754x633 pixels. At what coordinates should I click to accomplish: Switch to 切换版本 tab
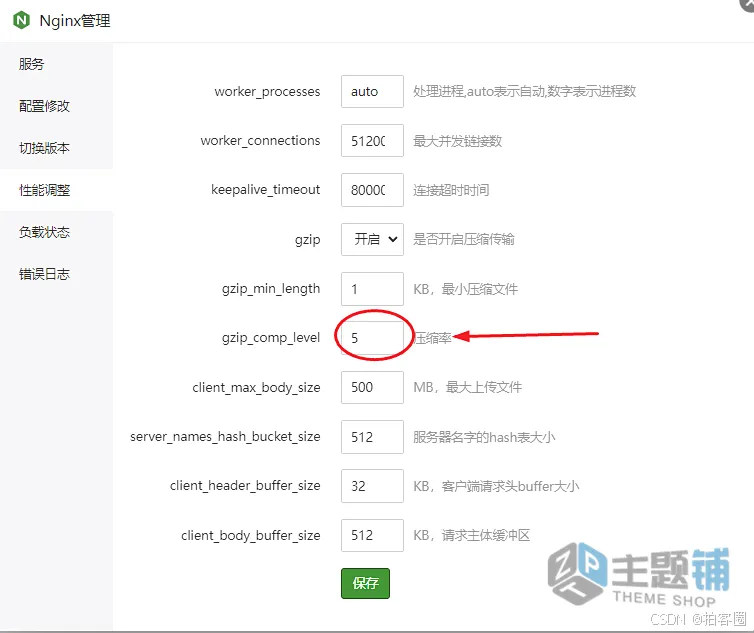[56, 148]
